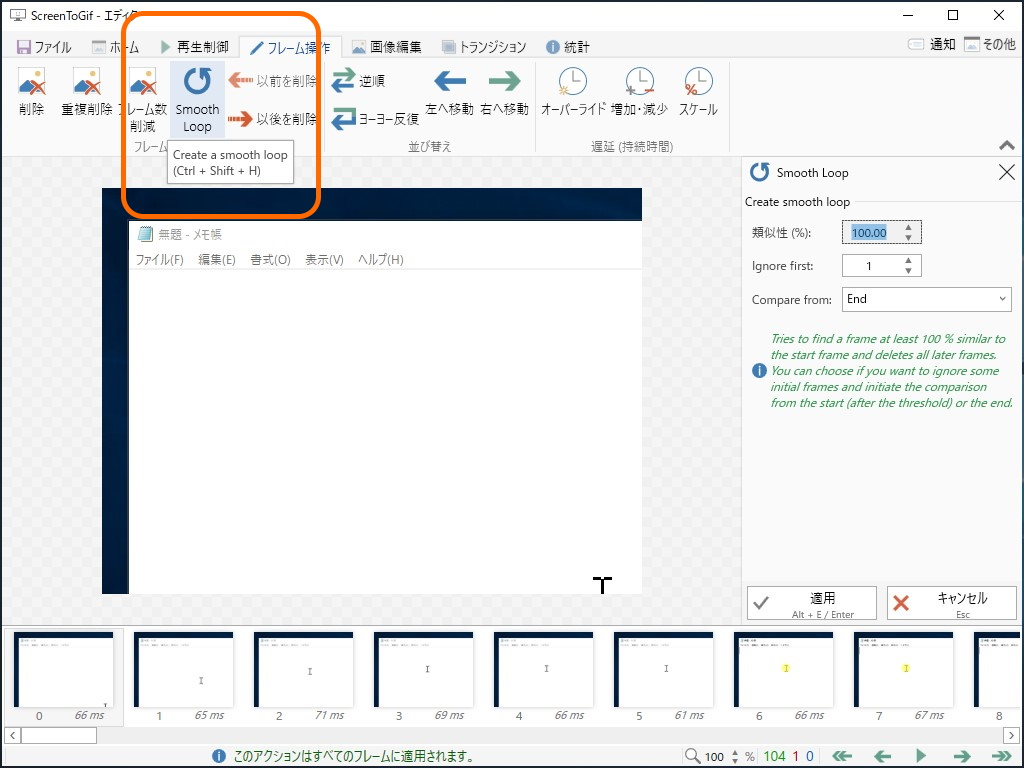The height and width of the screenshot is (768, 1024).
Task: Click the Cancel (キャンセル) button
Action: coord(952,603)
